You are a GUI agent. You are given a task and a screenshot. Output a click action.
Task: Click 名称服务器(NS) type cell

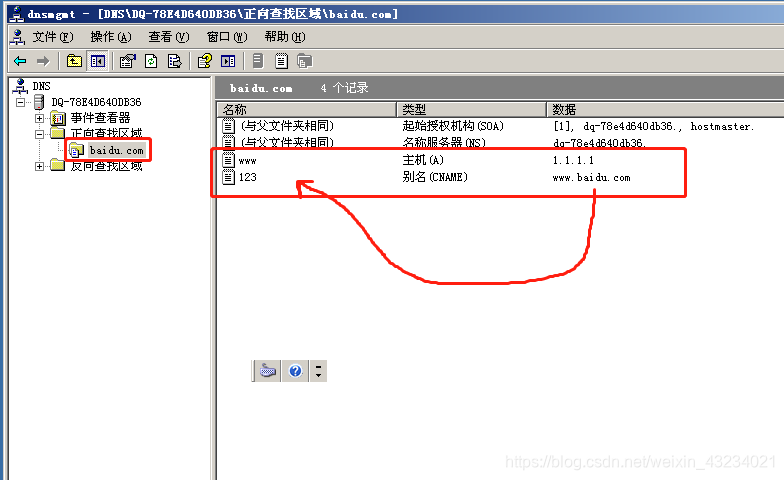[444, 142]
